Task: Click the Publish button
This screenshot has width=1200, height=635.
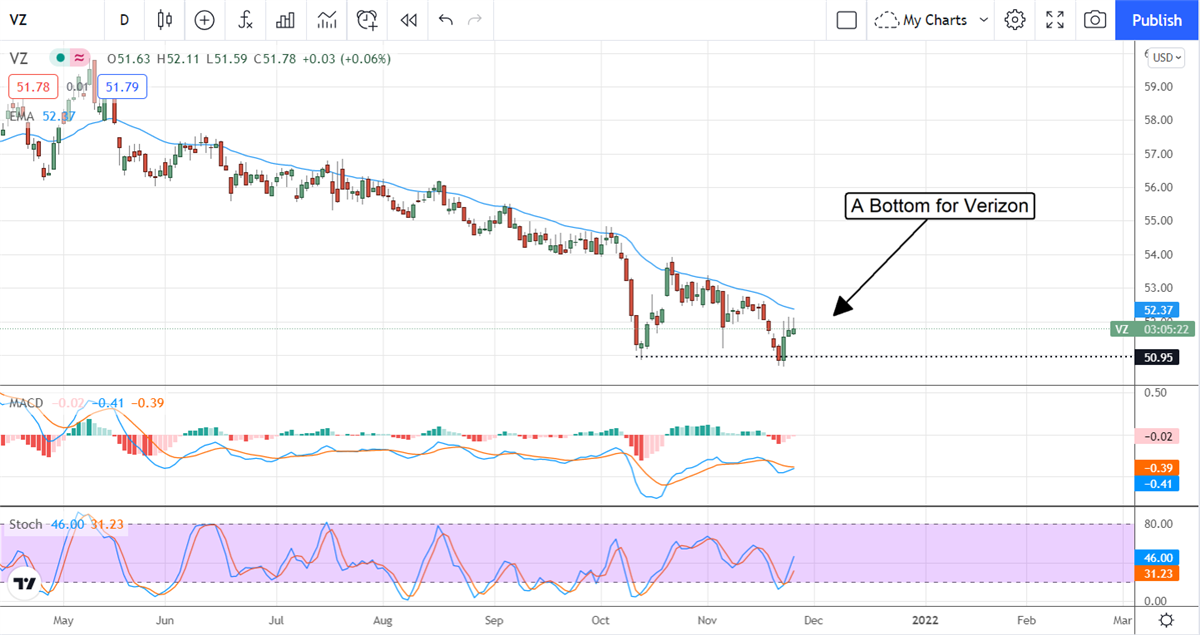Action: (x=1157, y=20)
